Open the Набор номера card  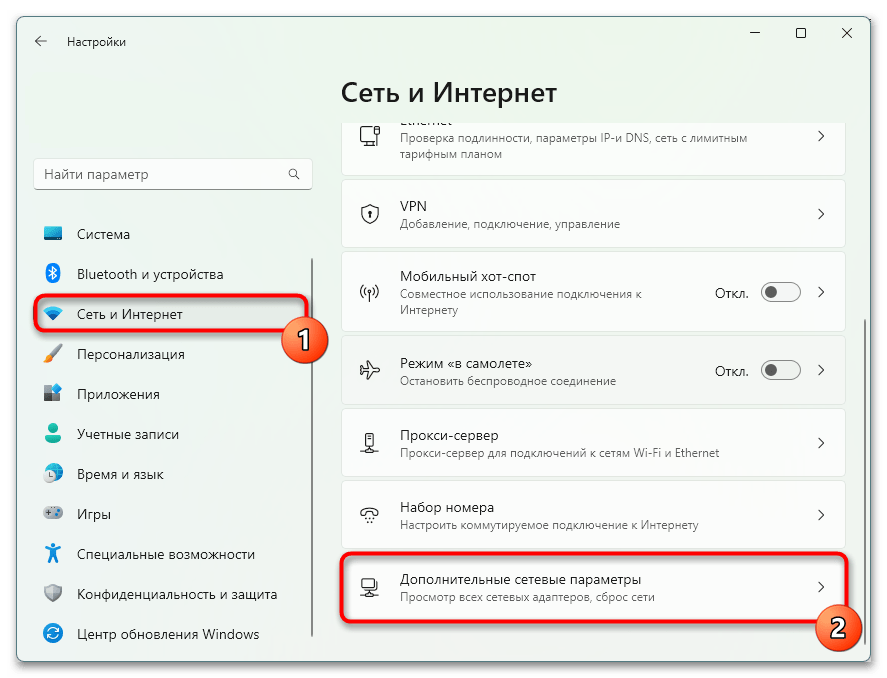[593, 515]
